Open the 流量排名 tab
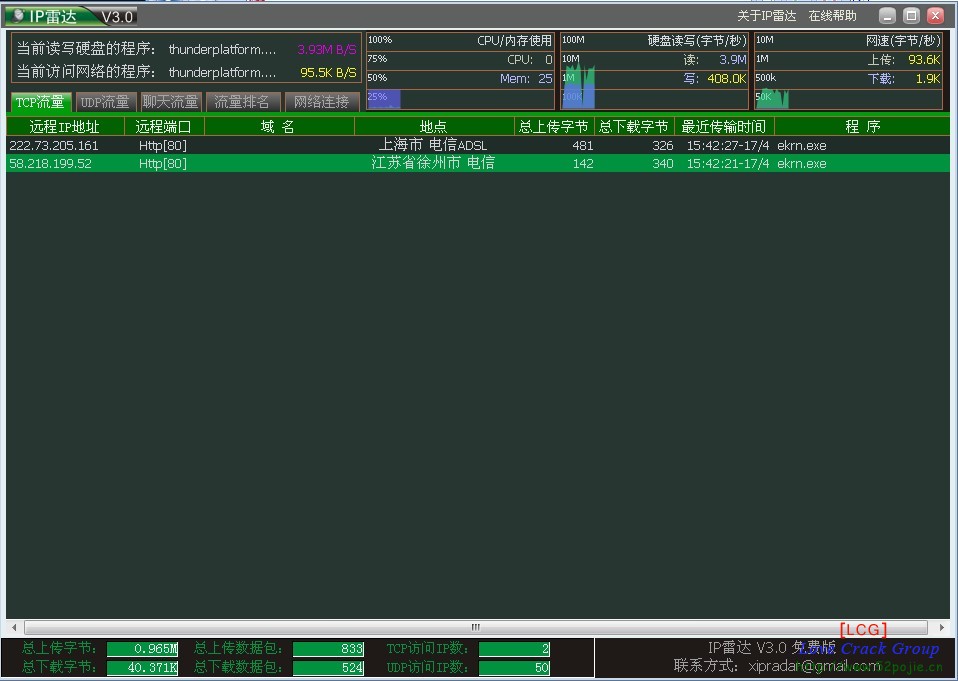958x681 pixels. coord(243,102)
